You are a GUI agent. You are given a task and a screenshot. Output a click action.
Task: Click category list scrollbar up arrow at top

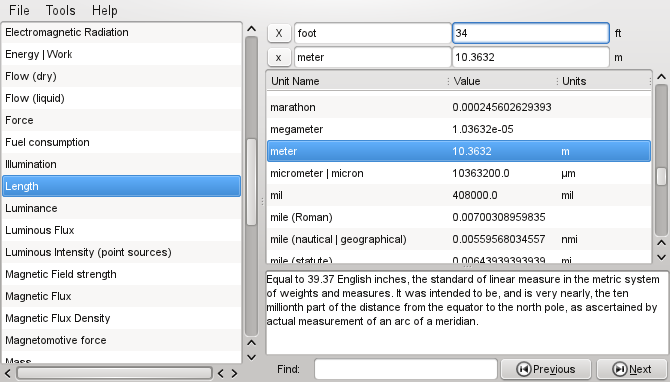coord(252,29)
